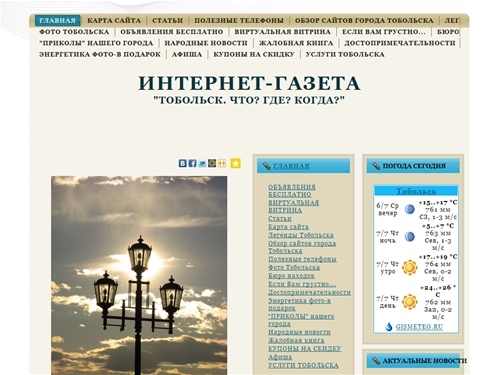This screenshot has width=500, height=375.
Task: Open sidebar link ОБЪЯВЛЕНИЯ БЕСПЛАТНО
Action: pyautogui.click(x=292, y=191)
